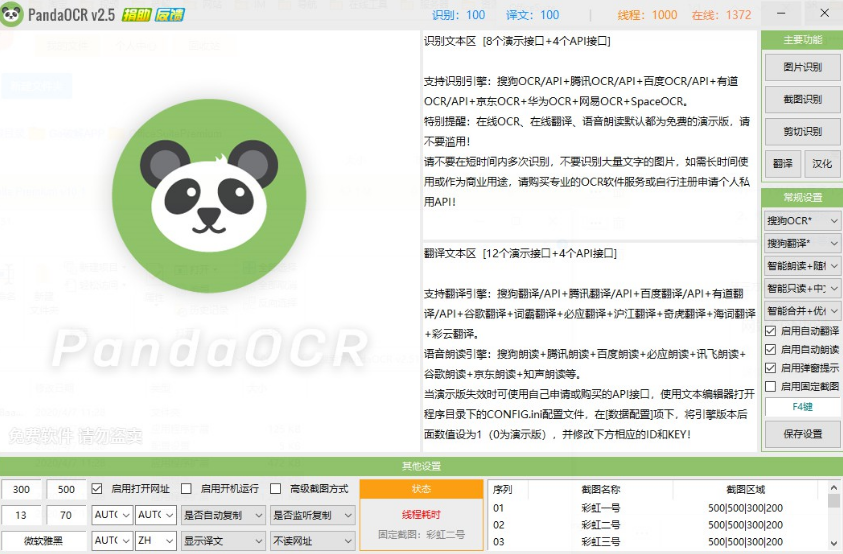Toggle 启用自动翻译 checkbox

770,331
